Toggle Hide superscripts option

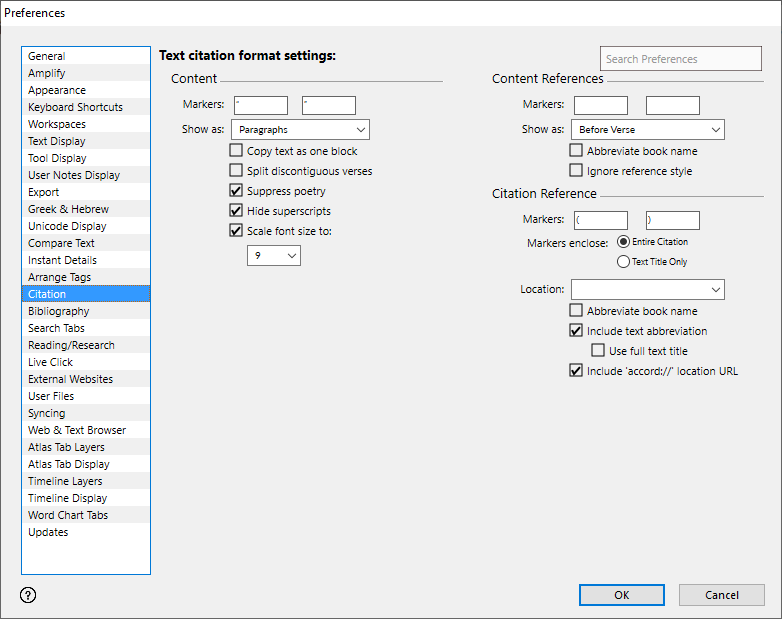coord(236,211)
